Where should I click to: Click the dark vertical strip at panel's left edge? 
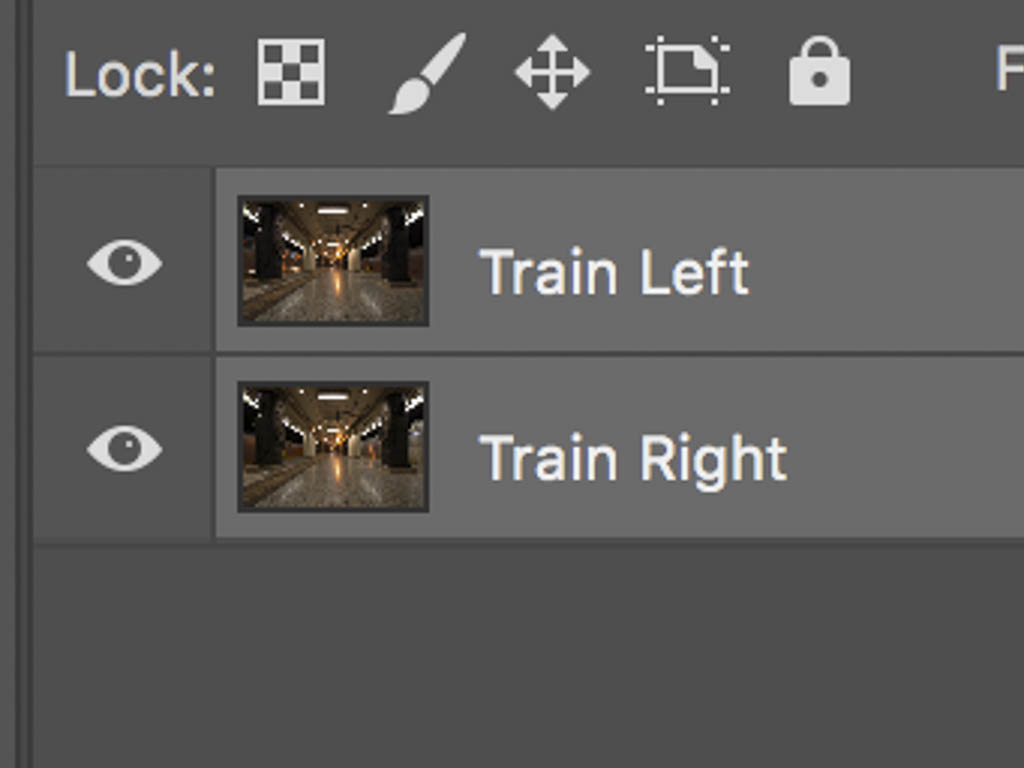[14, 400]
